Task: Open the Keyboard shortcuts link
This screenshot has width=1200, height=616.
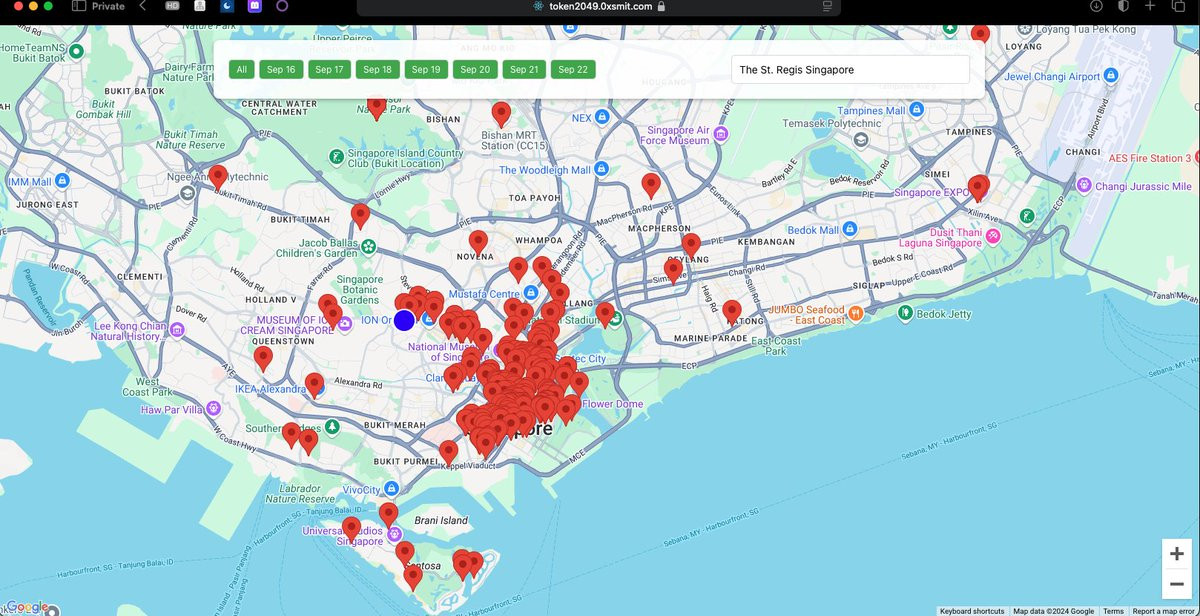Action: click(971, 611)
